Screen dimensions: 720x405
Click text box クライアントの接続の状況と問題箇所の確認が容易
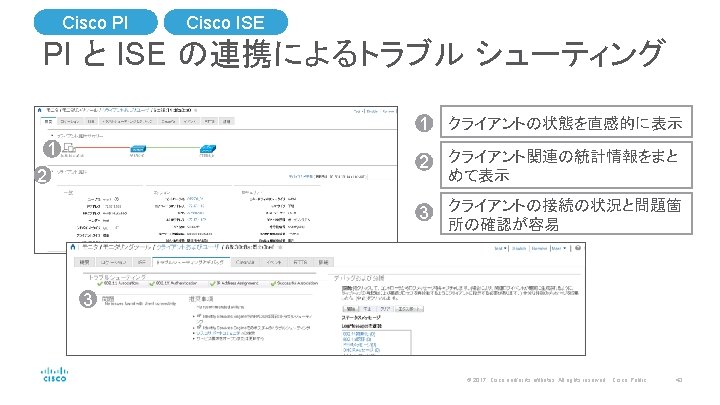click(x=566, y=214)
